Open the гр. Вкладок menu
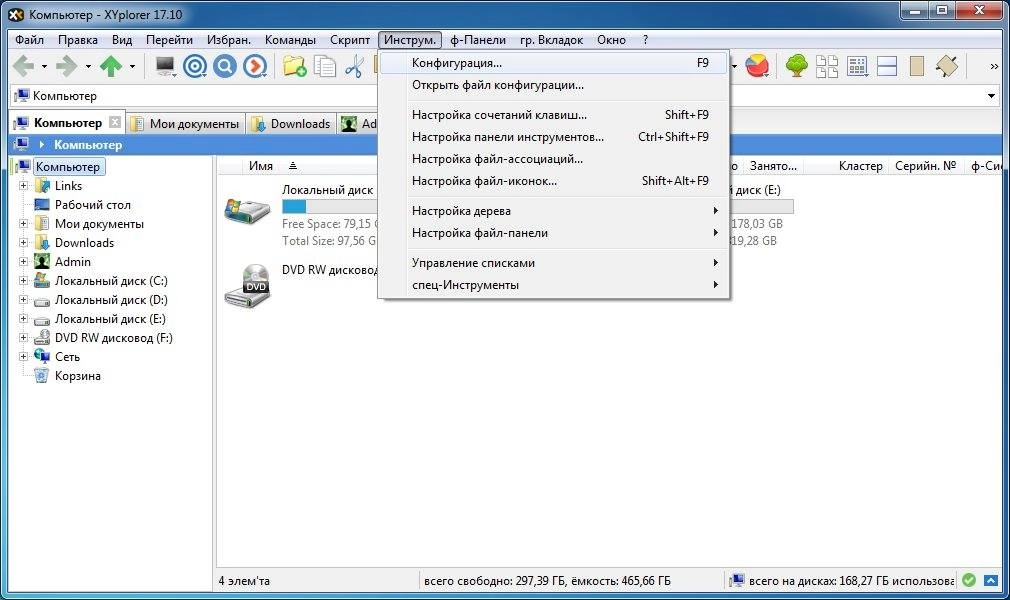 551,40
